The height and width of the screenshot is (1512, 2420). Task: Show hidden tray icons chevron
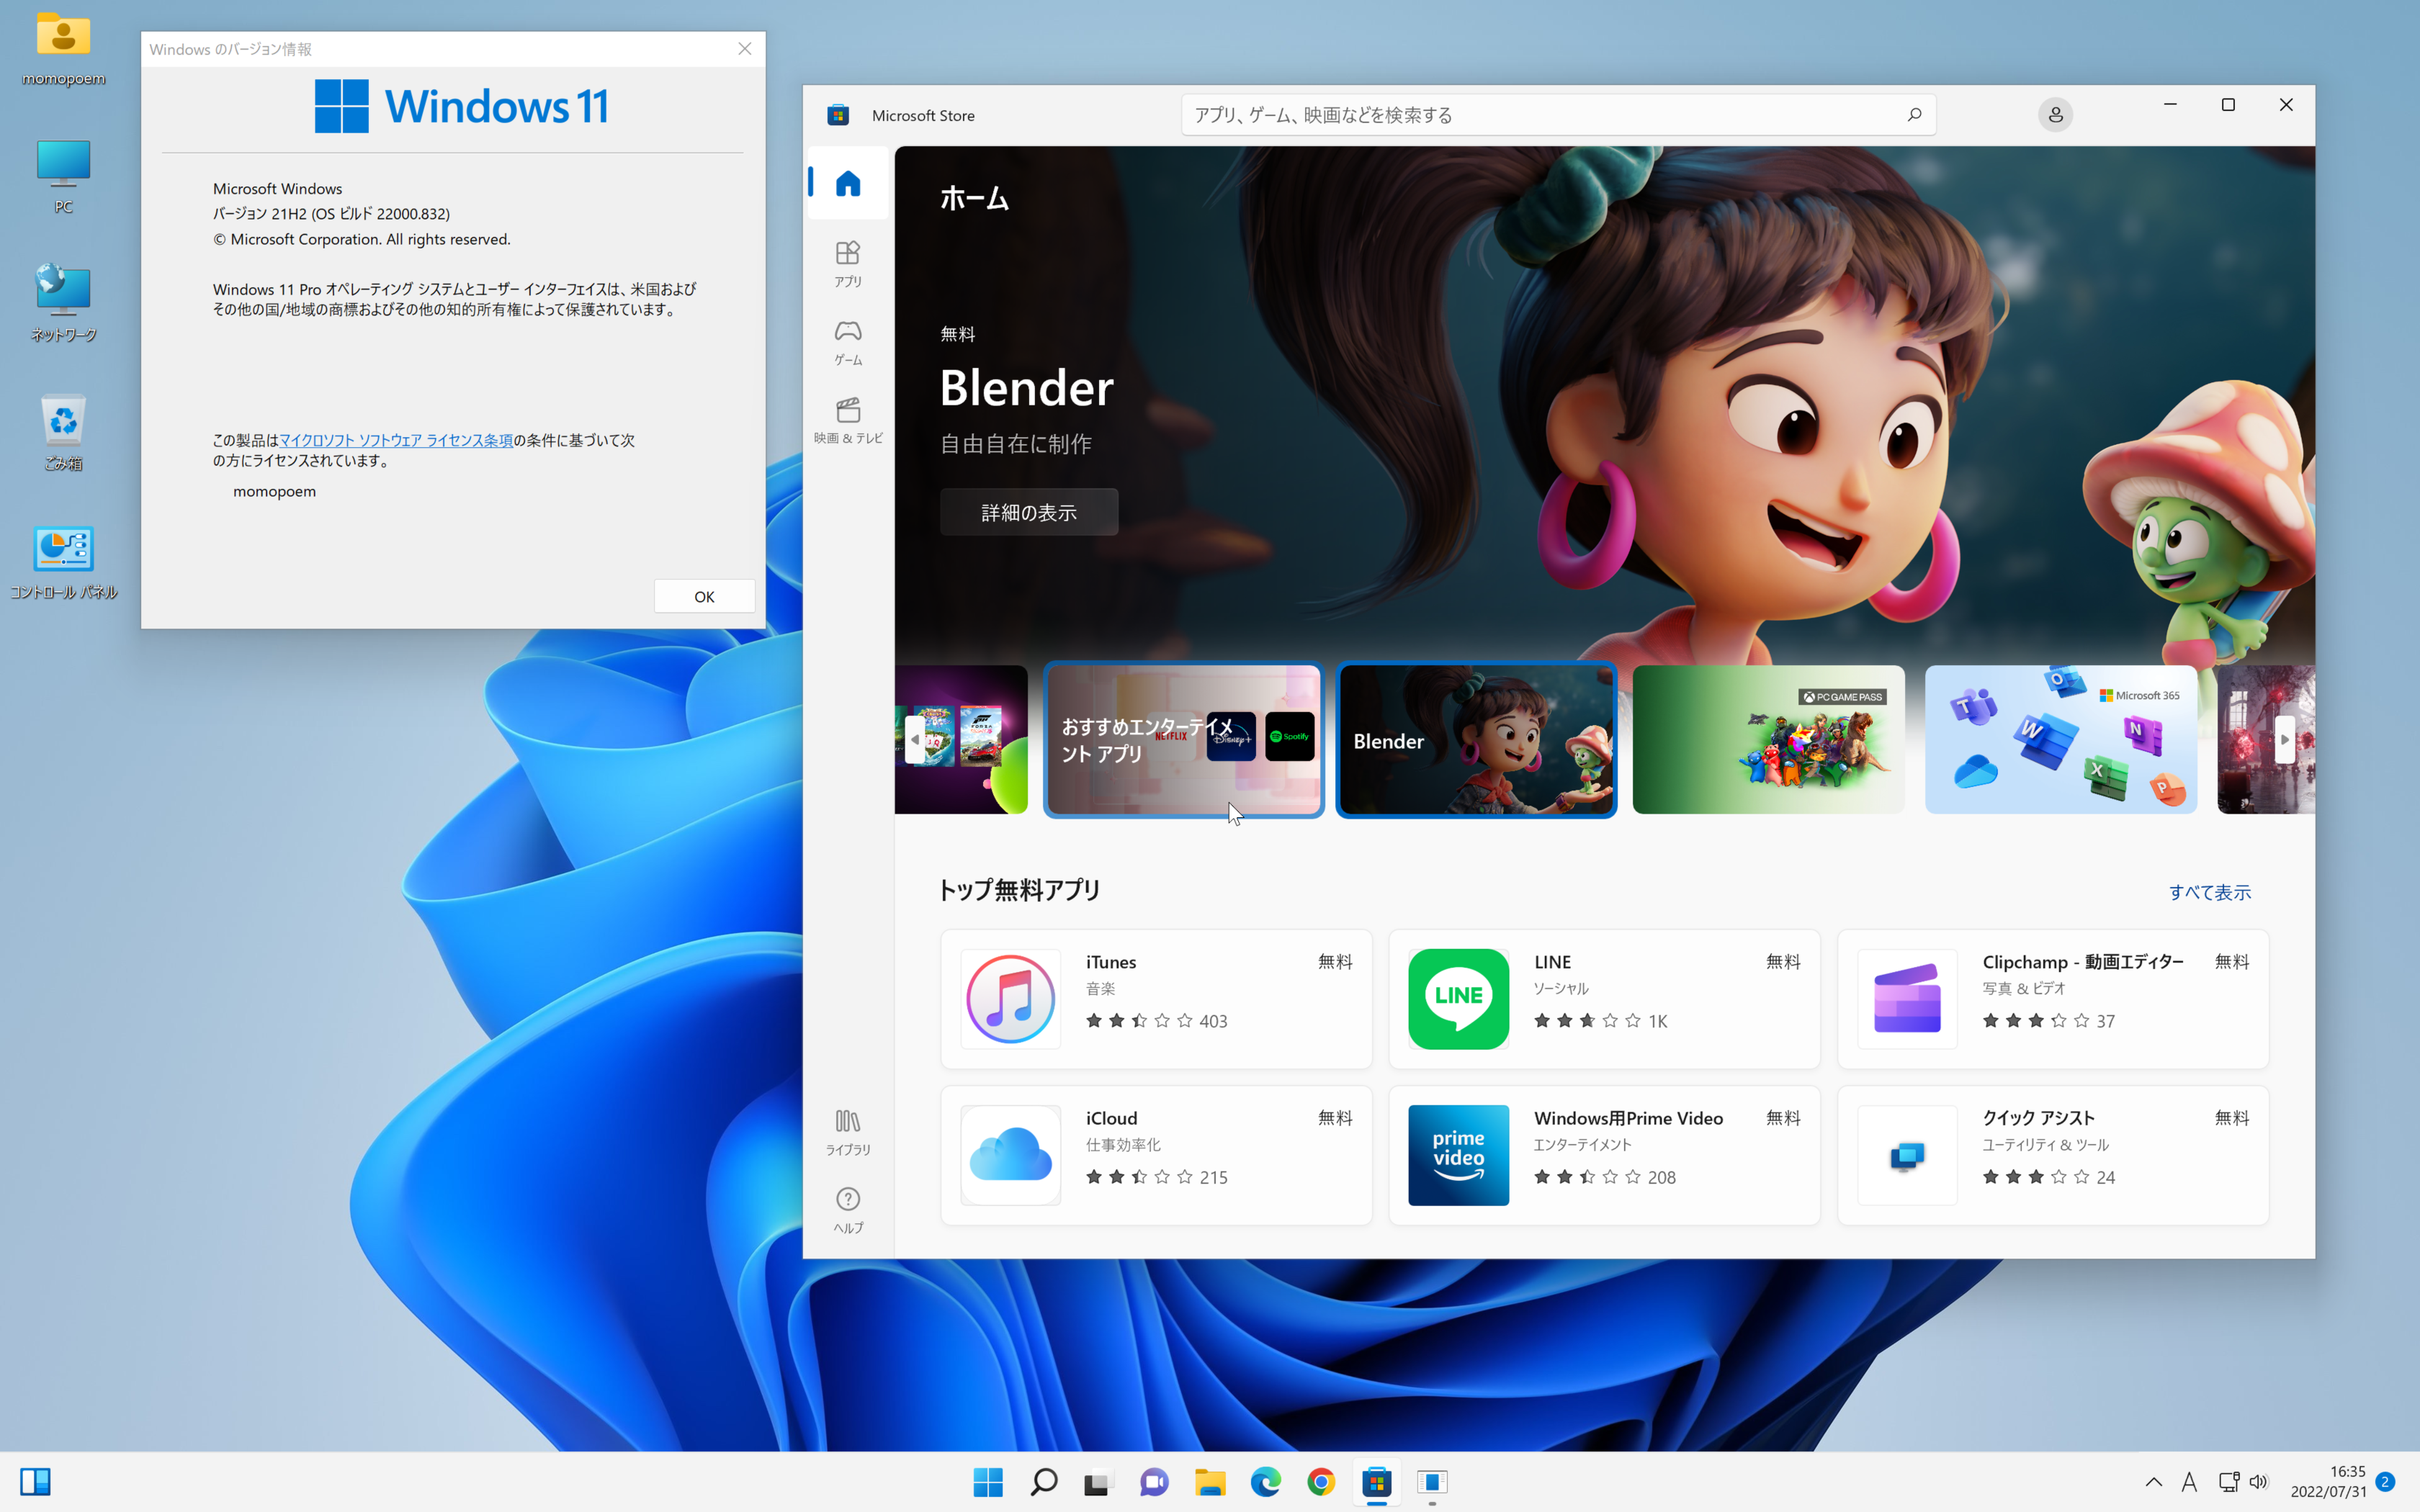click(2154, 1482)
